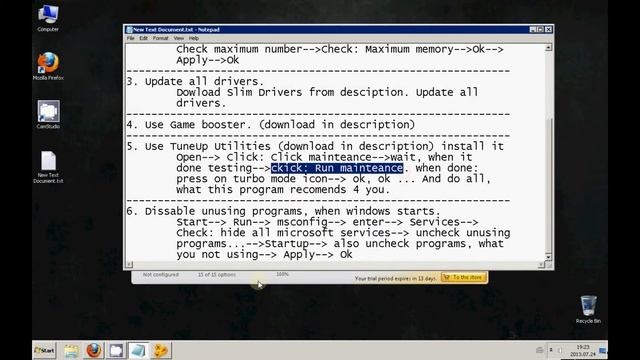The image size is (640, 360).
Task: Open the TuneUp Utilities taskbar icon
Action: [x=160, y=351]
